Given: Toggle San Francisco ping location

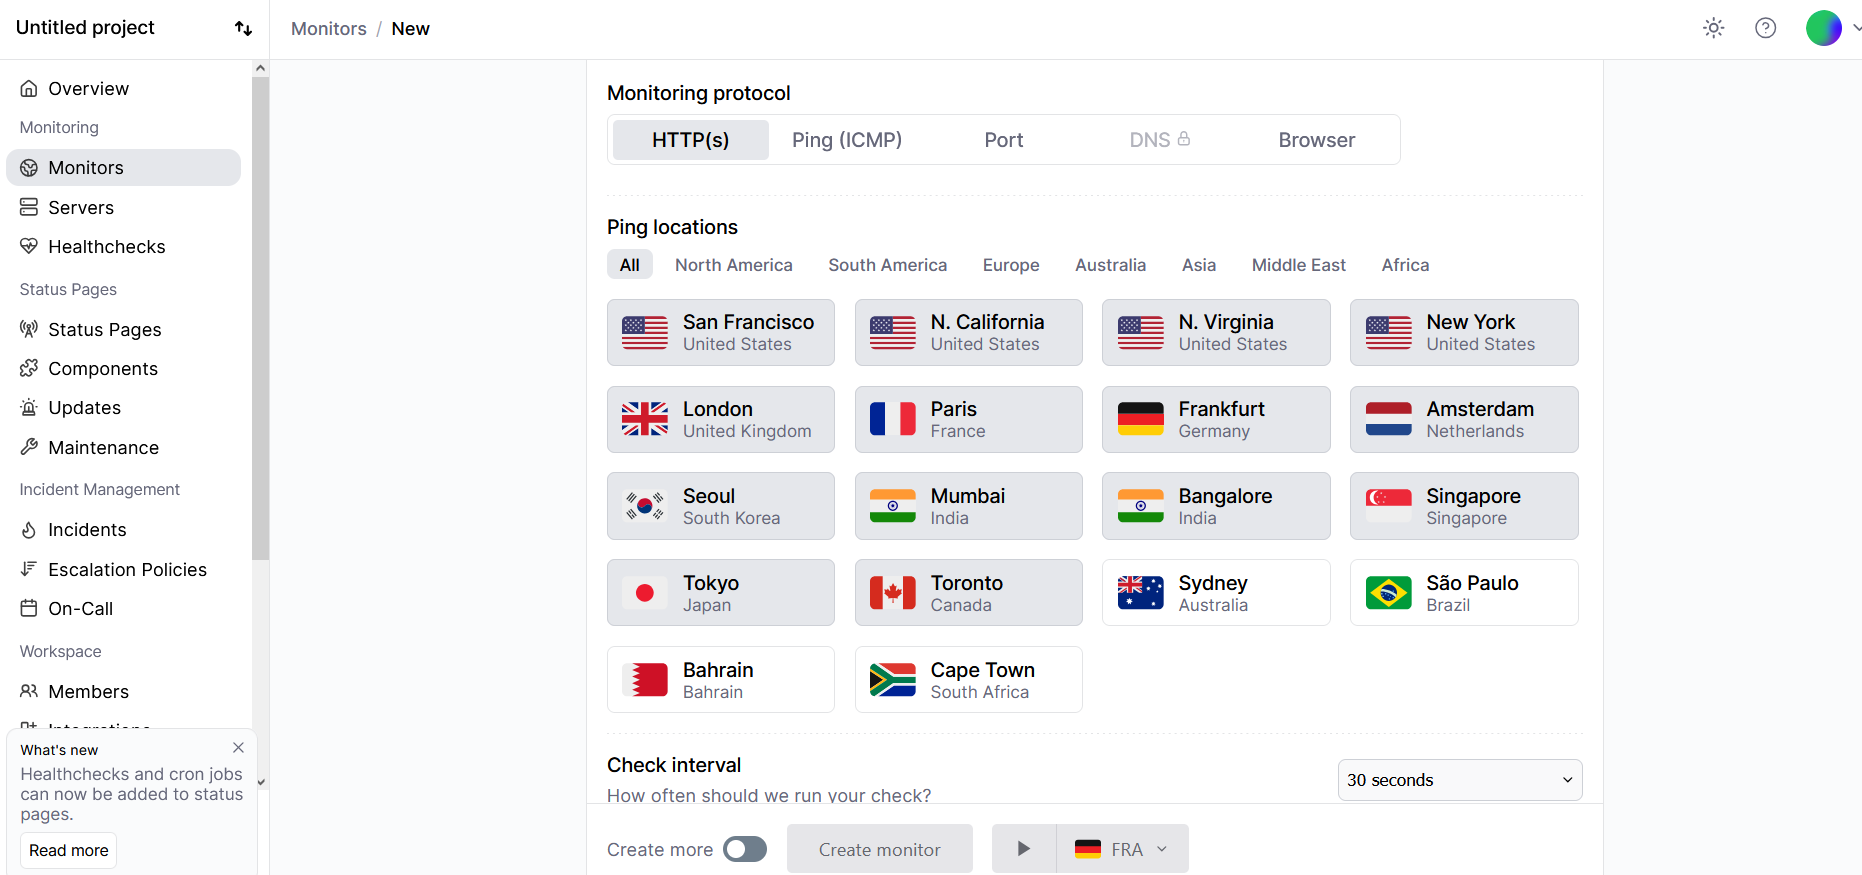Looking at the screenshot, I should [x=721, y=332].
